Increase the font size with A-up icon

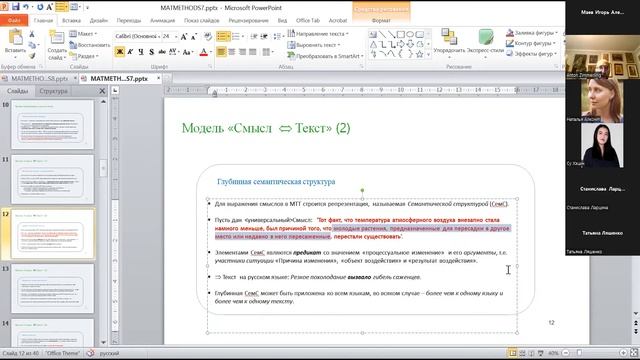pyautogui.click(x=184, y=37)
